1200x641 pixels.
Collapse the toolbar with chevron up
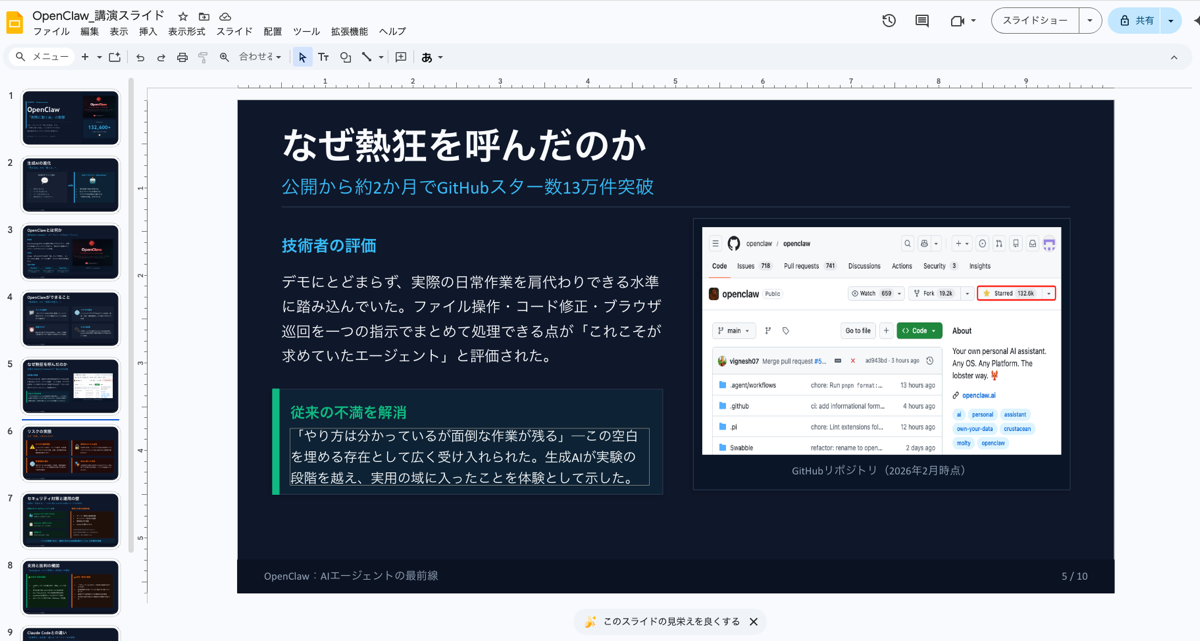tap(1174, 57)
